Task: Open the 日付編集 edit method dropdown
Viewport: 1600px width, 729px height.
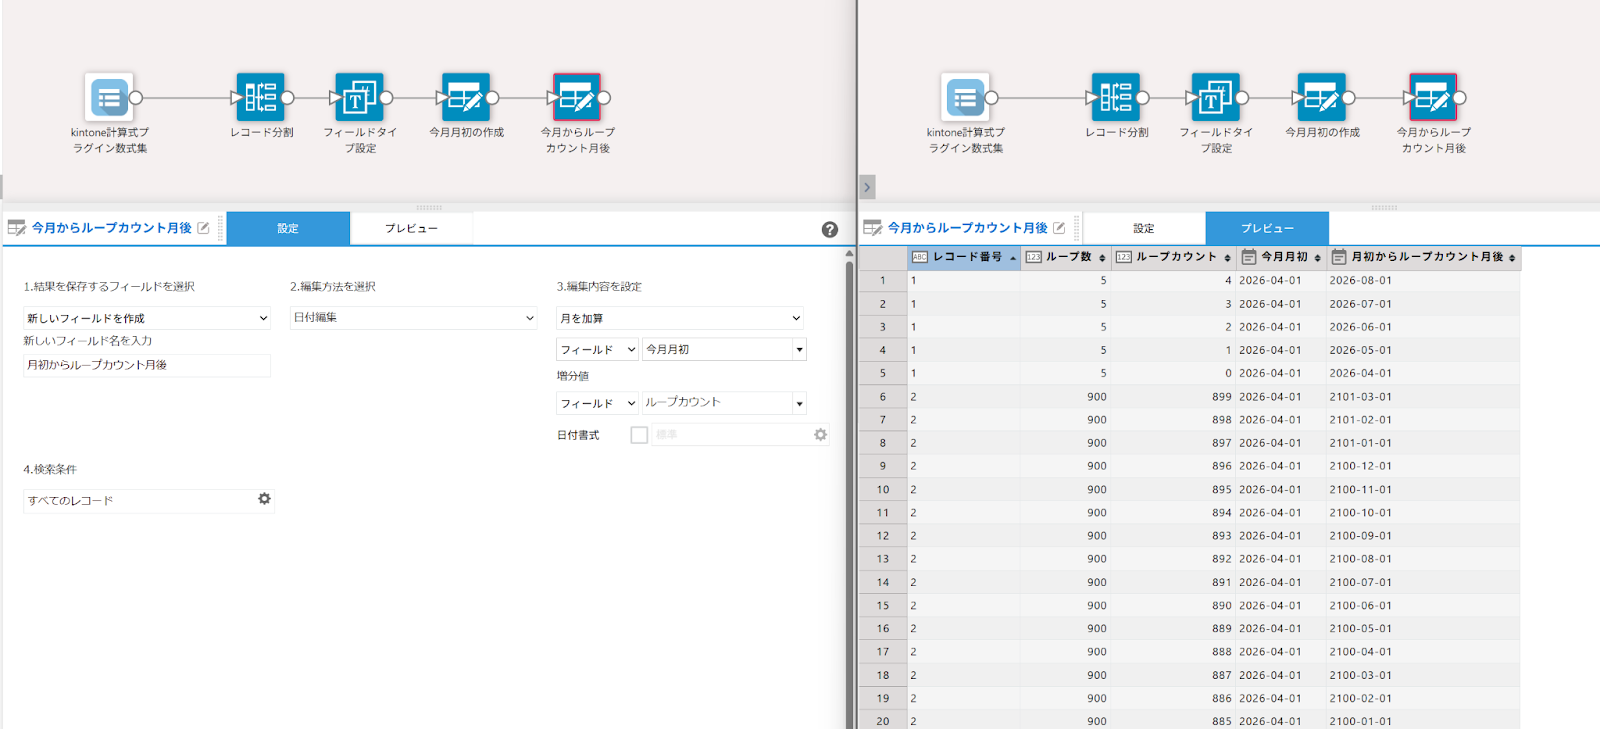Action: (x=413, y=318)
